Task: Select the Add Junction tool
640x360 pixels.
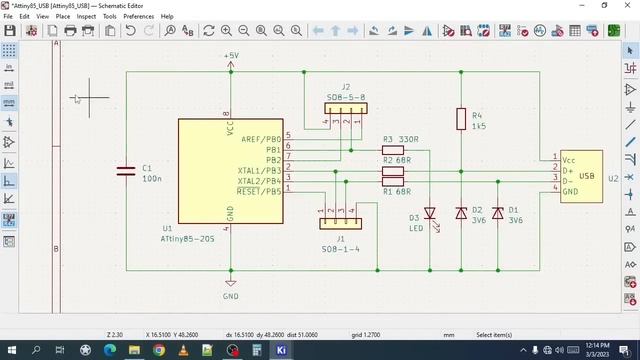Action: click(630, 194)
